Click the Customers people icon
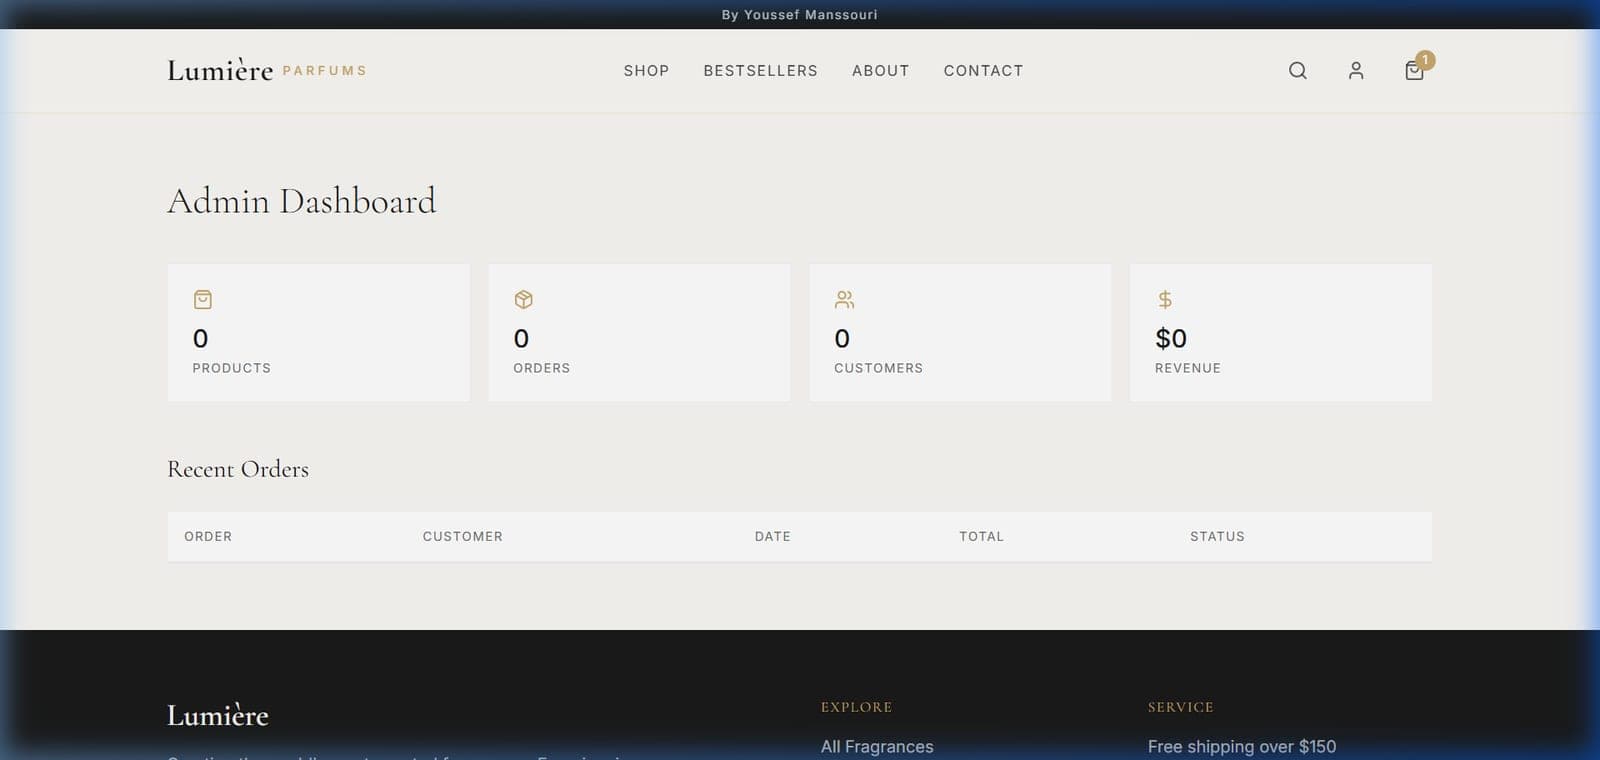1600x760 pixels. 844,299
